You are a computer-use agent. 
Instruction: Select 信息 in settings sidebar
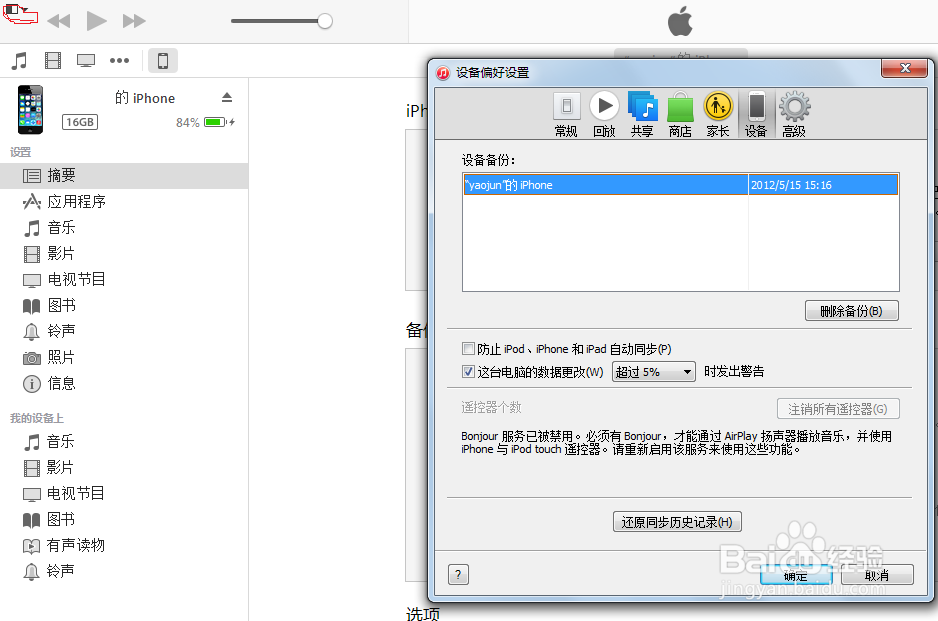(124, 383)
